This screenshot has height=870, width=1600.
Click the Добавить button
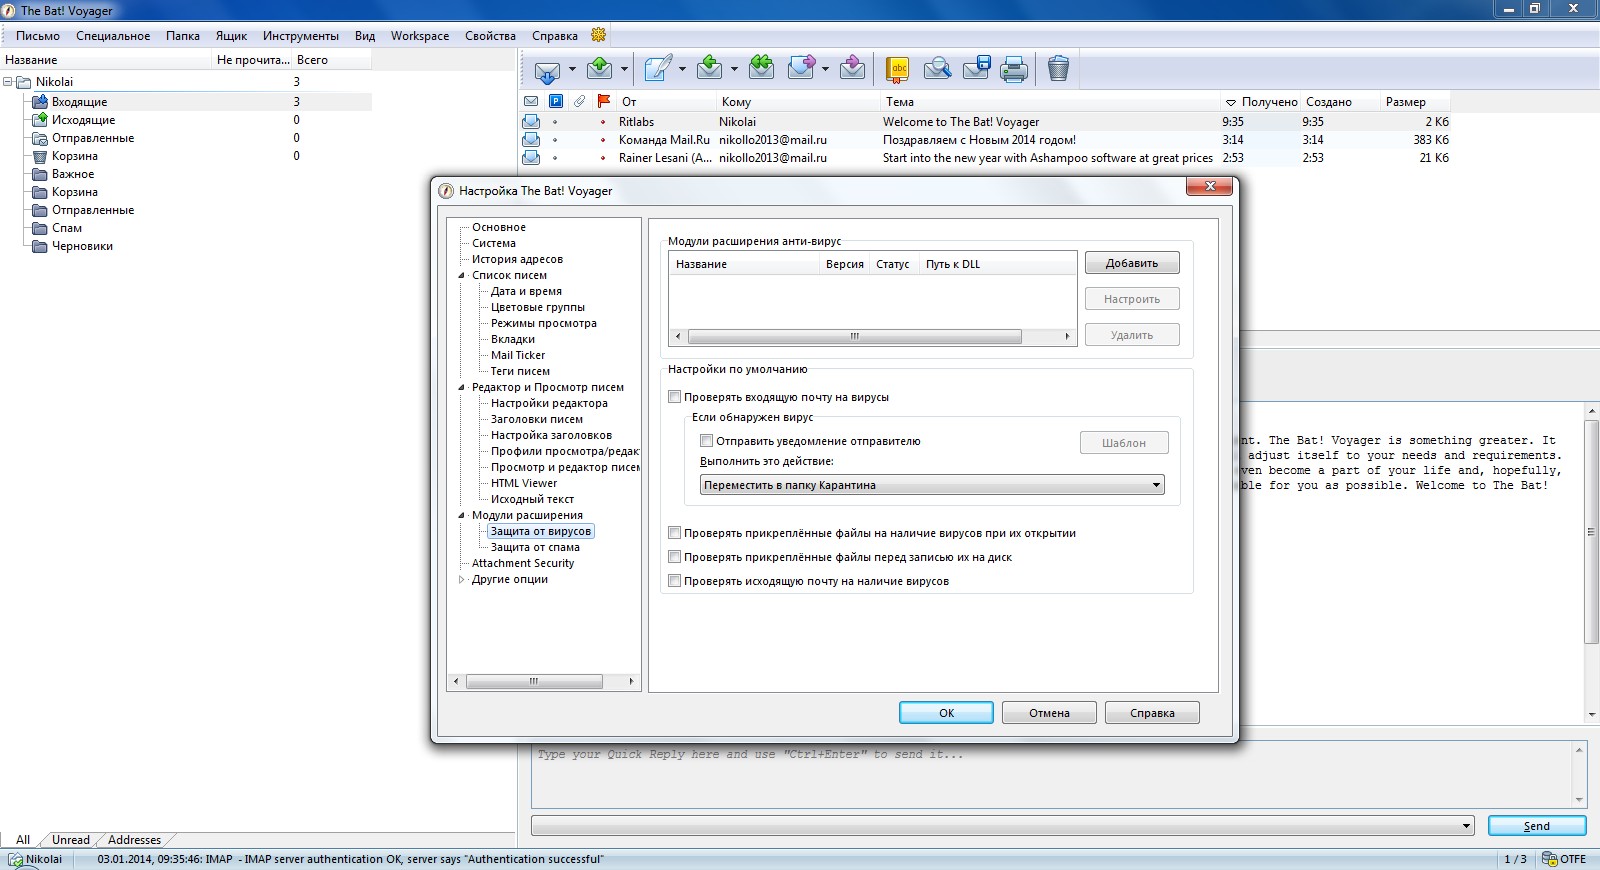[1132, 263]
